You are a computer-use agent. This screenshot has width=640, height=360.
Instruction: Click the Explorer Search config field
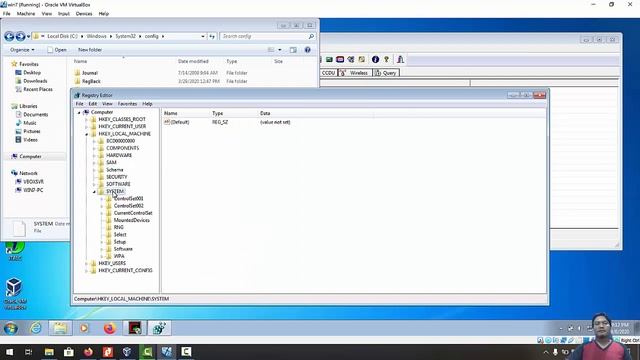[268, 36]
